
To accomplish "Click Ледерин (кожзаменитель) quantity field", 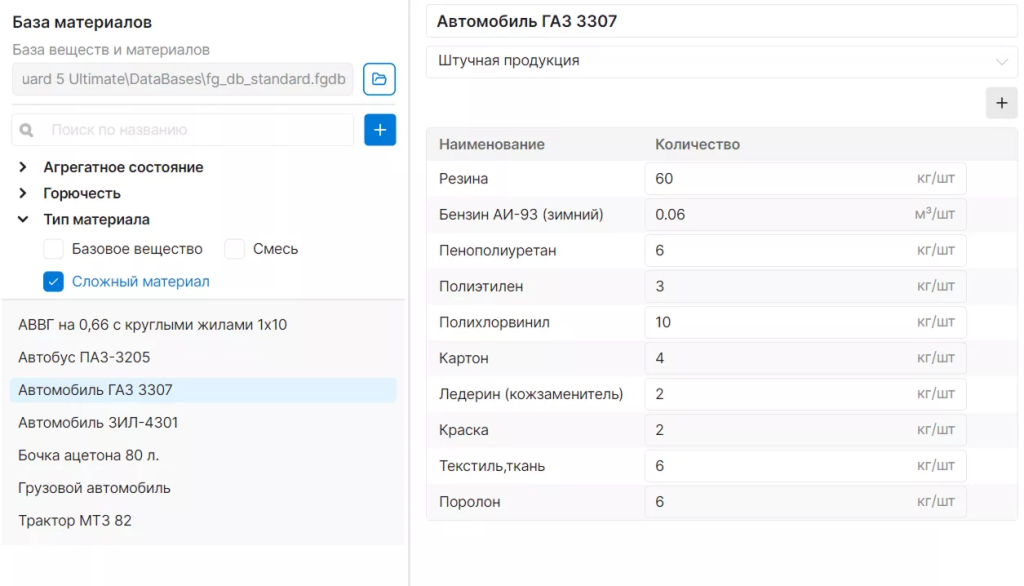I will (805, 395).
